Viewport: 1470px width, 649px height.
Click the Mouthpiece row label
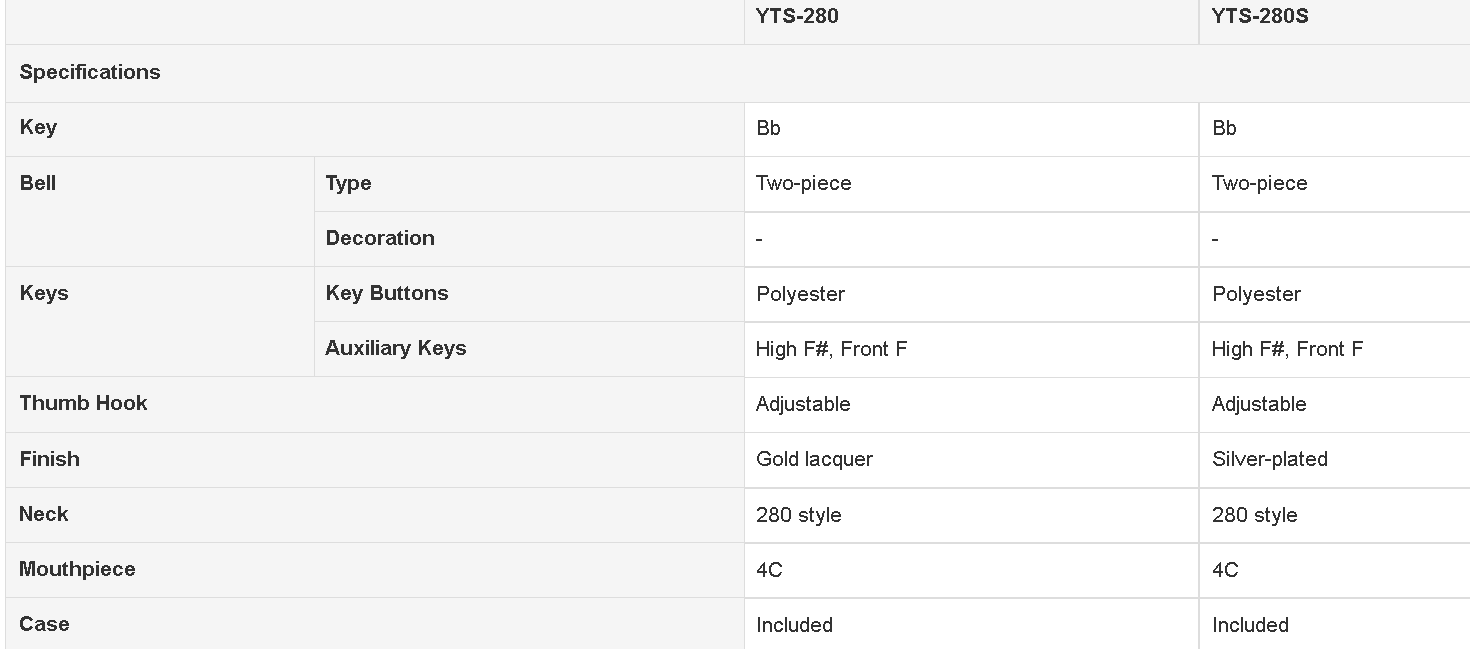[x=77, y=569]
